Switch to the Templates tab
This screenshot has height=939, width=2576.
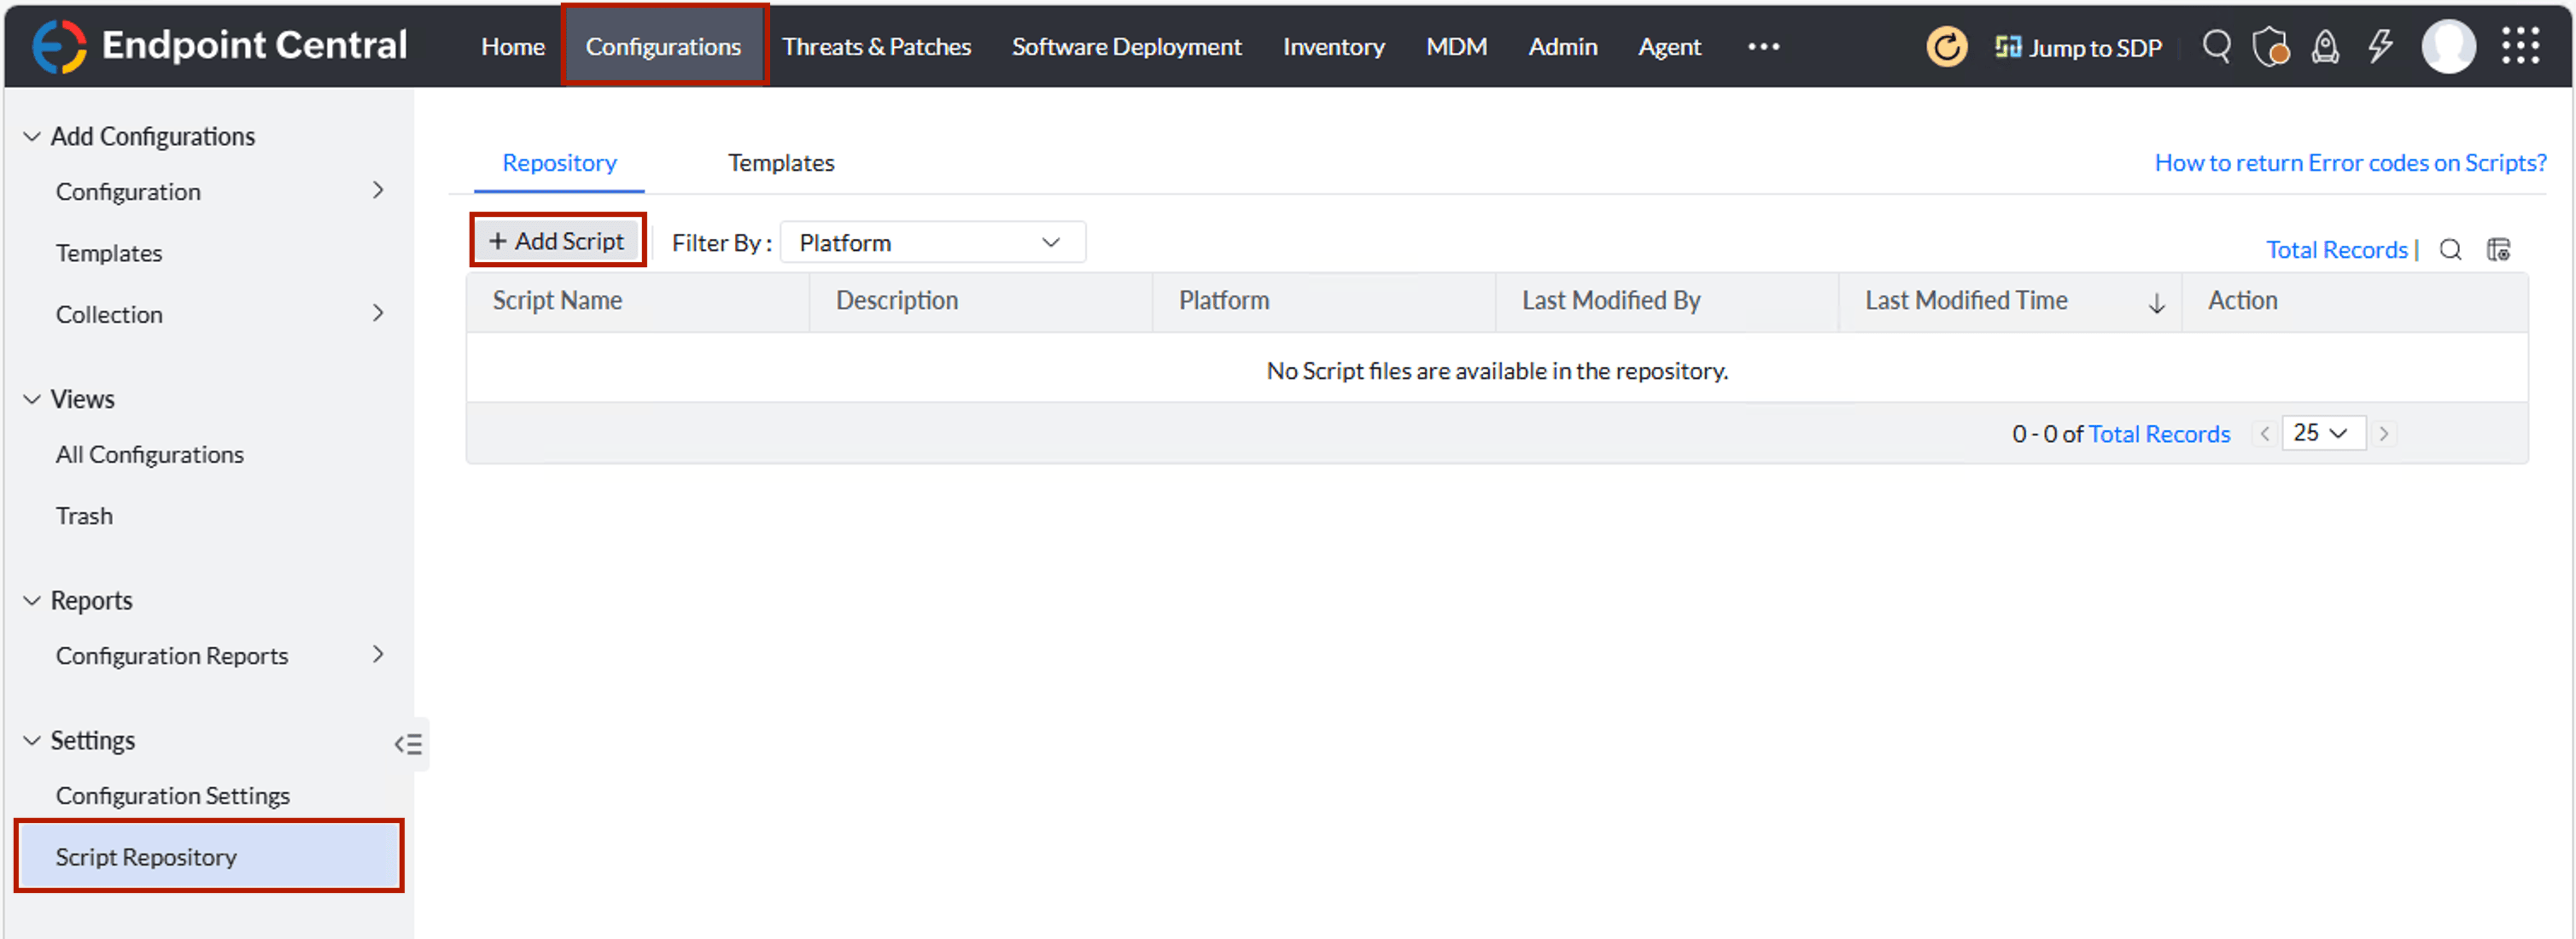coord(781,163)
